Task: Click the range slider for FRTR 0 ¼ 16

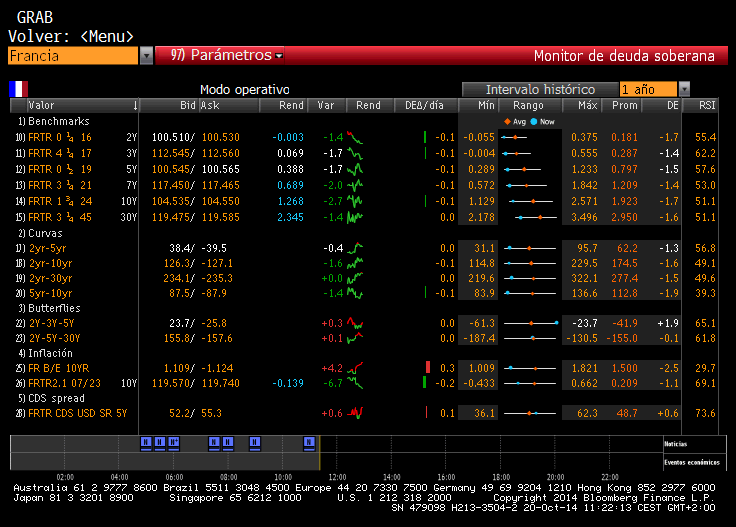Action: (x=514, y=137)
